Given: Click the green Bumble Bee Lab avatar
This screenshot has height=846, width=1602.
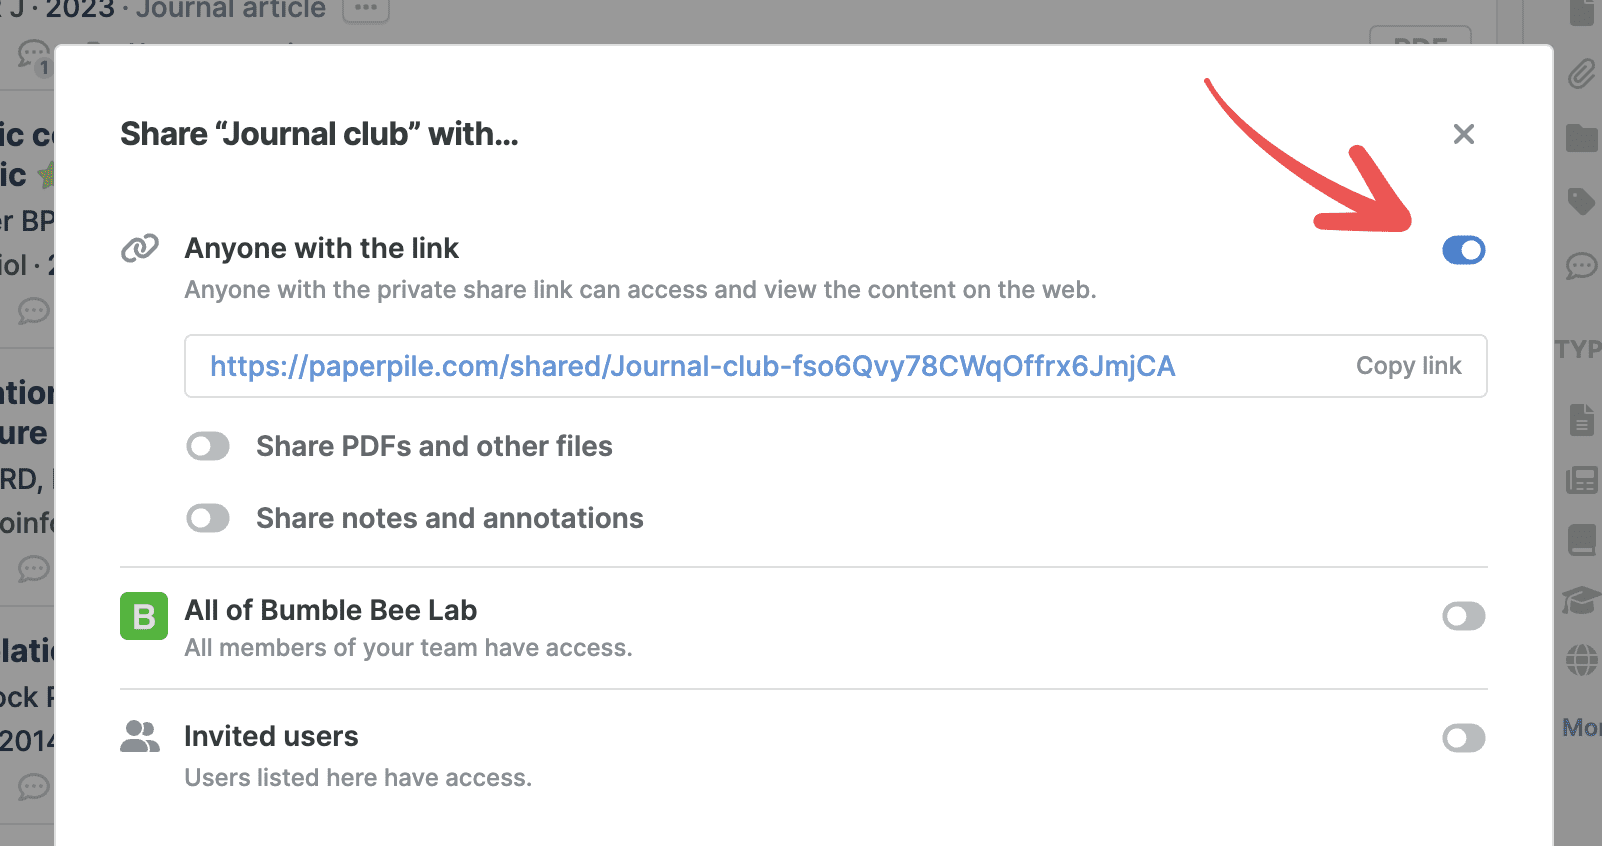Looking at the screenshot, I should (x=144, y=616).
